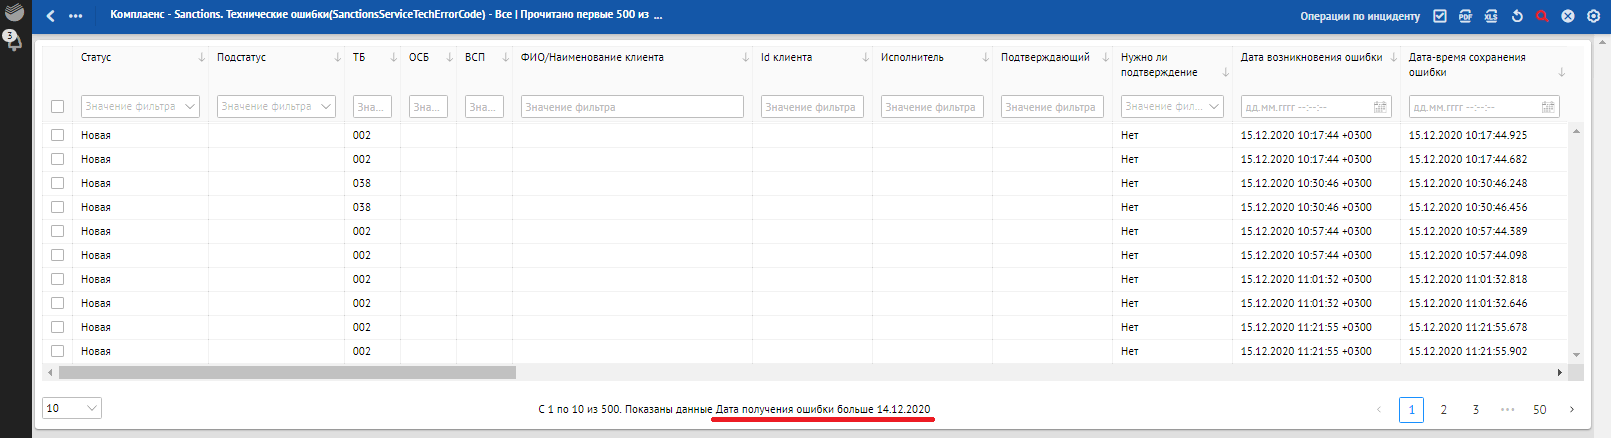Open the Подстатус filter dropdown
This screenshot has width=1611, height=438.
(275, 106)
